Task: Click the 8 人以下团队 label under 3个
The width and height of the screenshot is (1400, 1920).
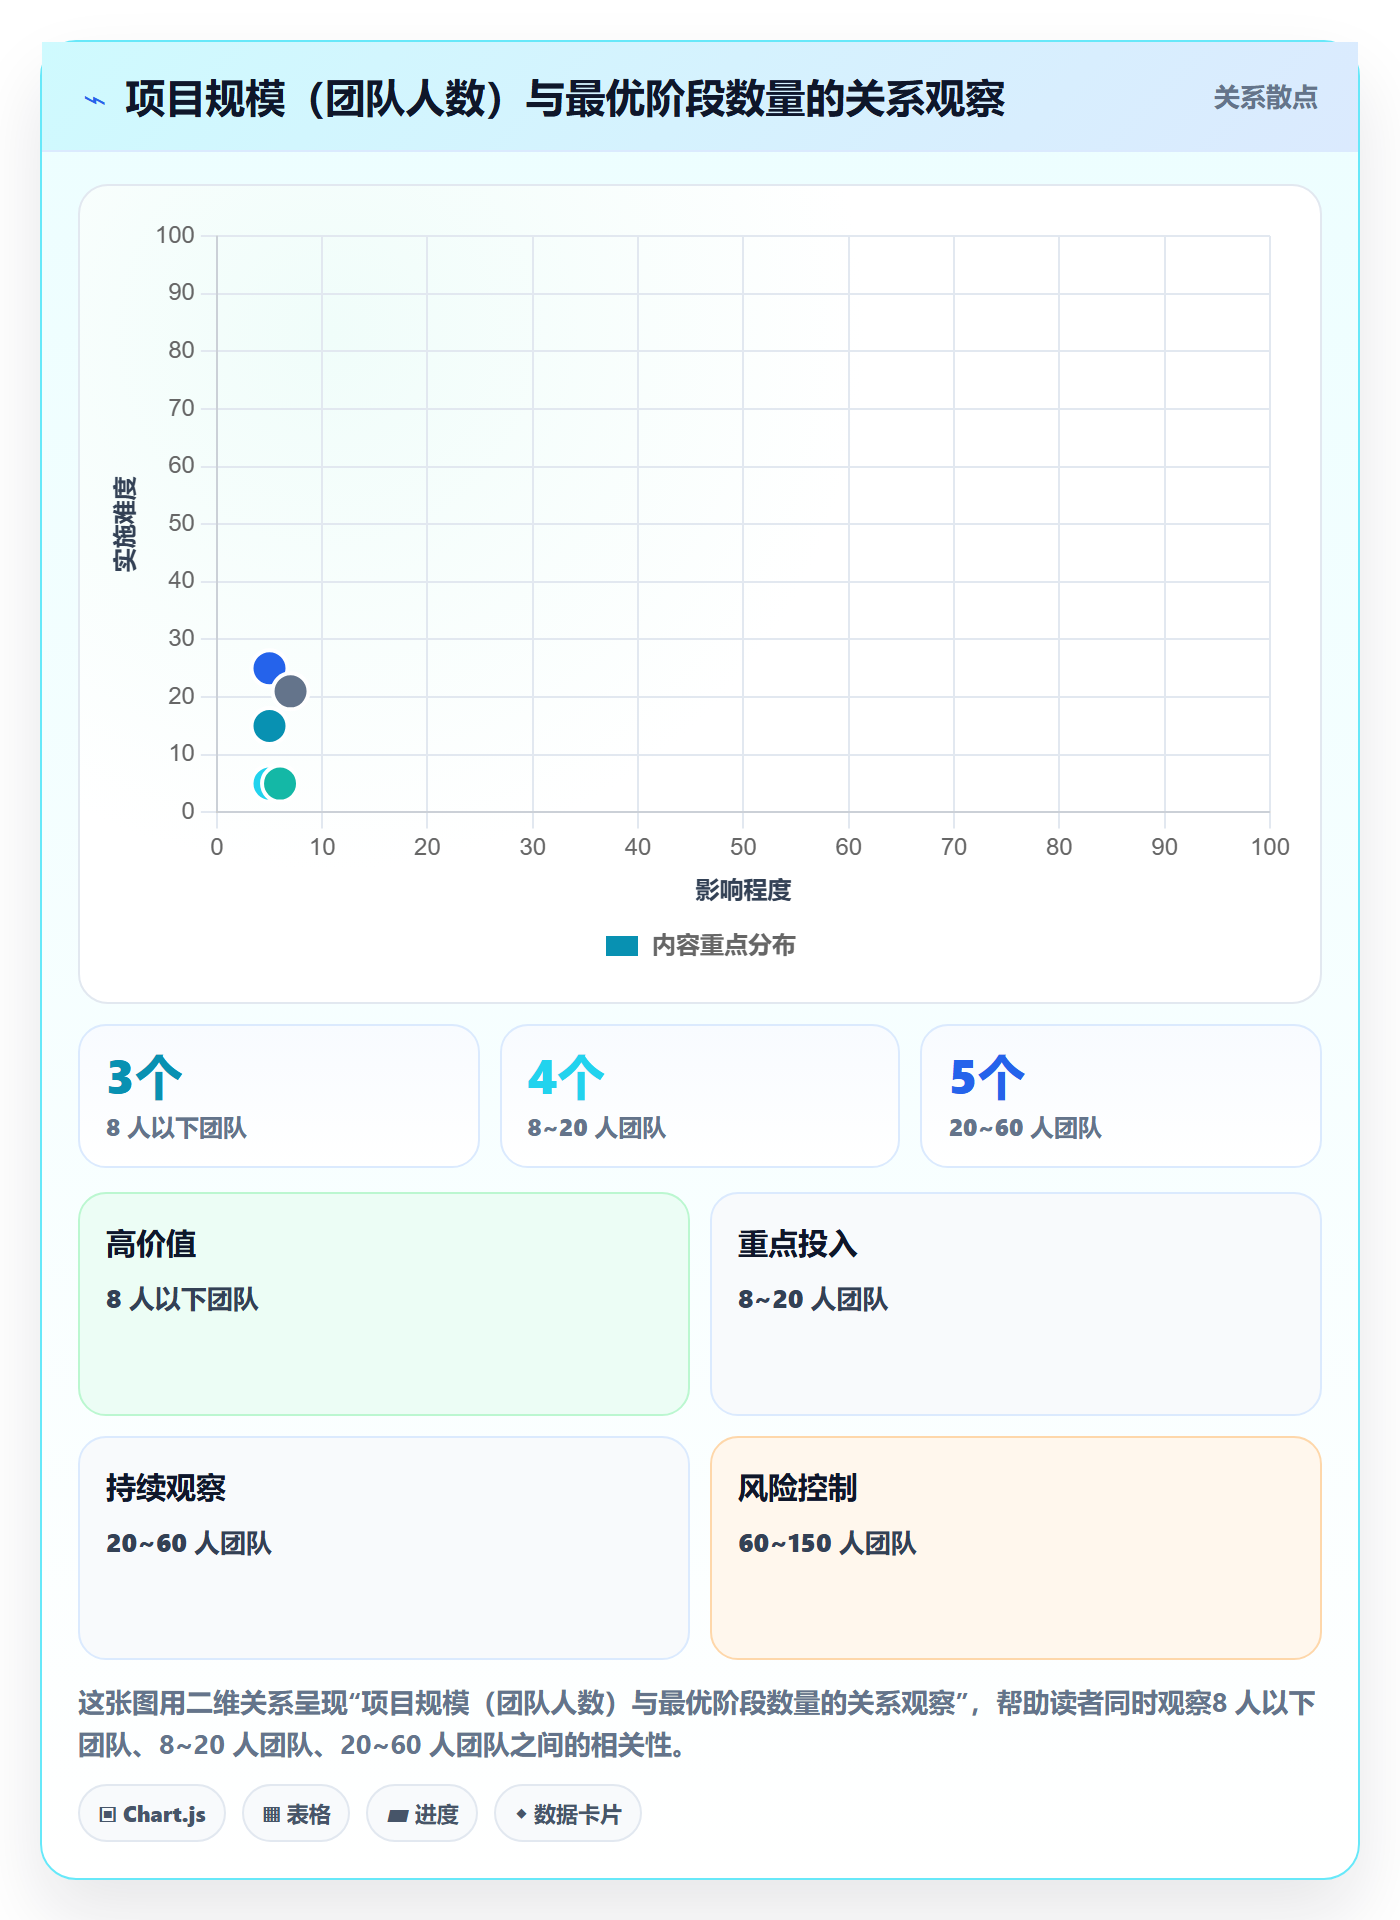Action: (x=176, y=1128)
